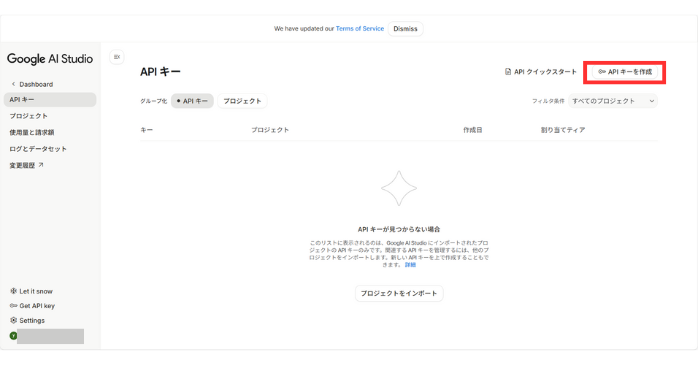Screen dimensions: 698x365
Task: Open the すべてのプロジェクト filter dropdown
Action: pos(613,101)
